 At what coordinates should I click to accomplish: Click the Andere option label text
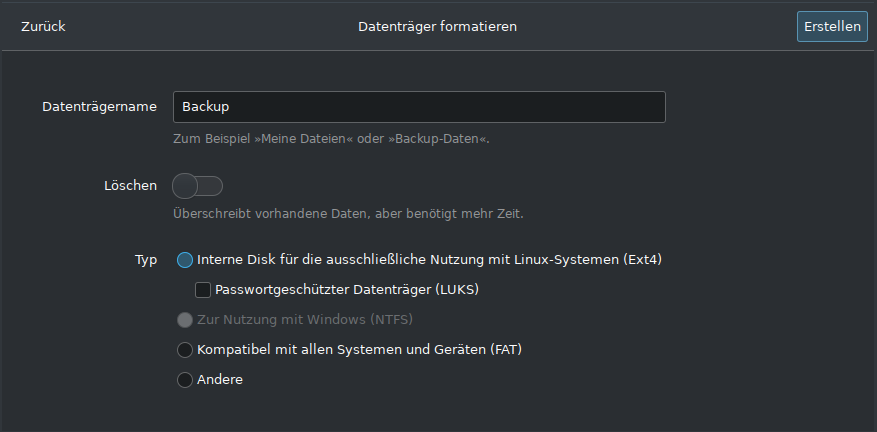point(220,379)
